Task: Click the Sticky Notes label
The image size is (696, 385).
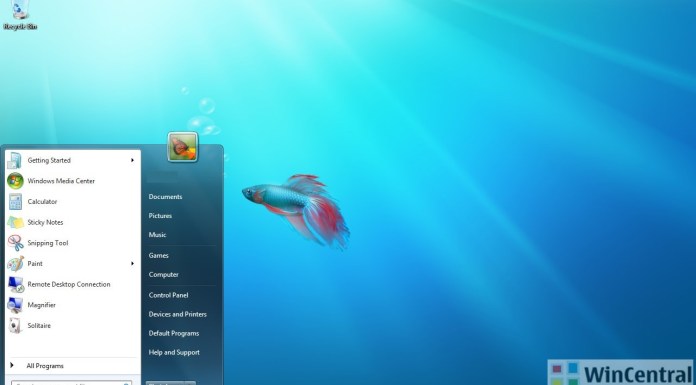Action: [45, 222]
